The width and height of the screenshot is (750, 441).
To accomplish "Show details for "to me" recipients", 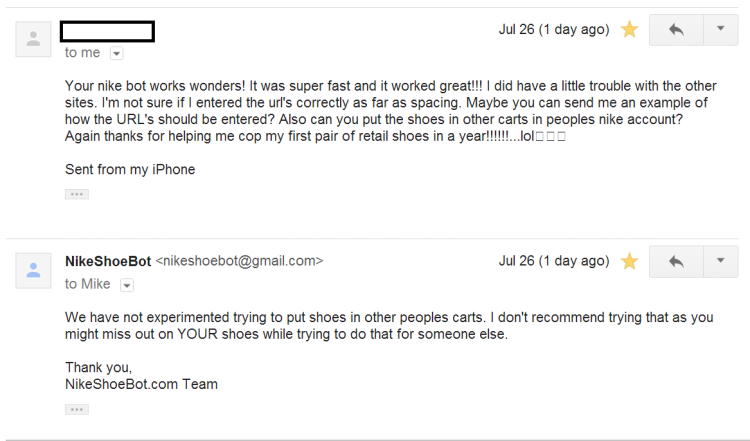I will point(117,53).
